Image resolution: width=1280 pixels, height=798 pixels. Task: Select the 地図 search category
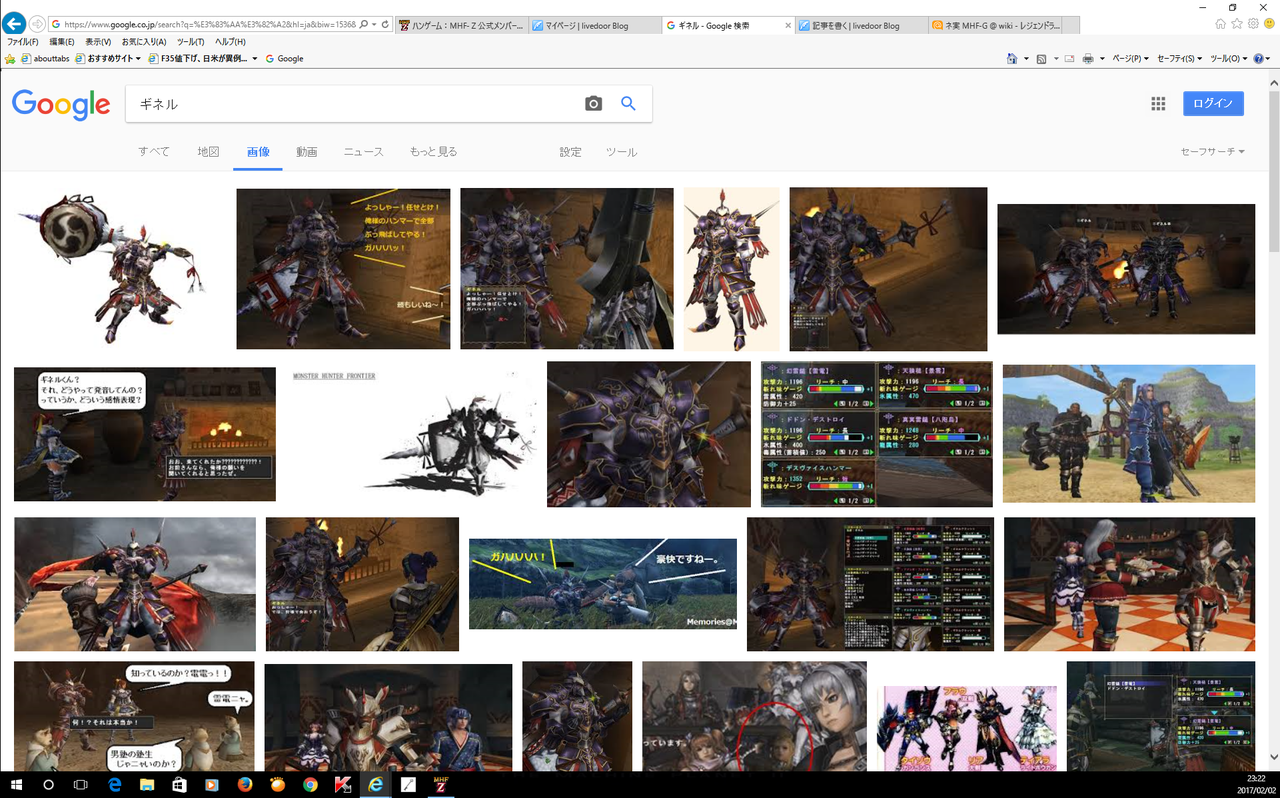click(208, 152)
